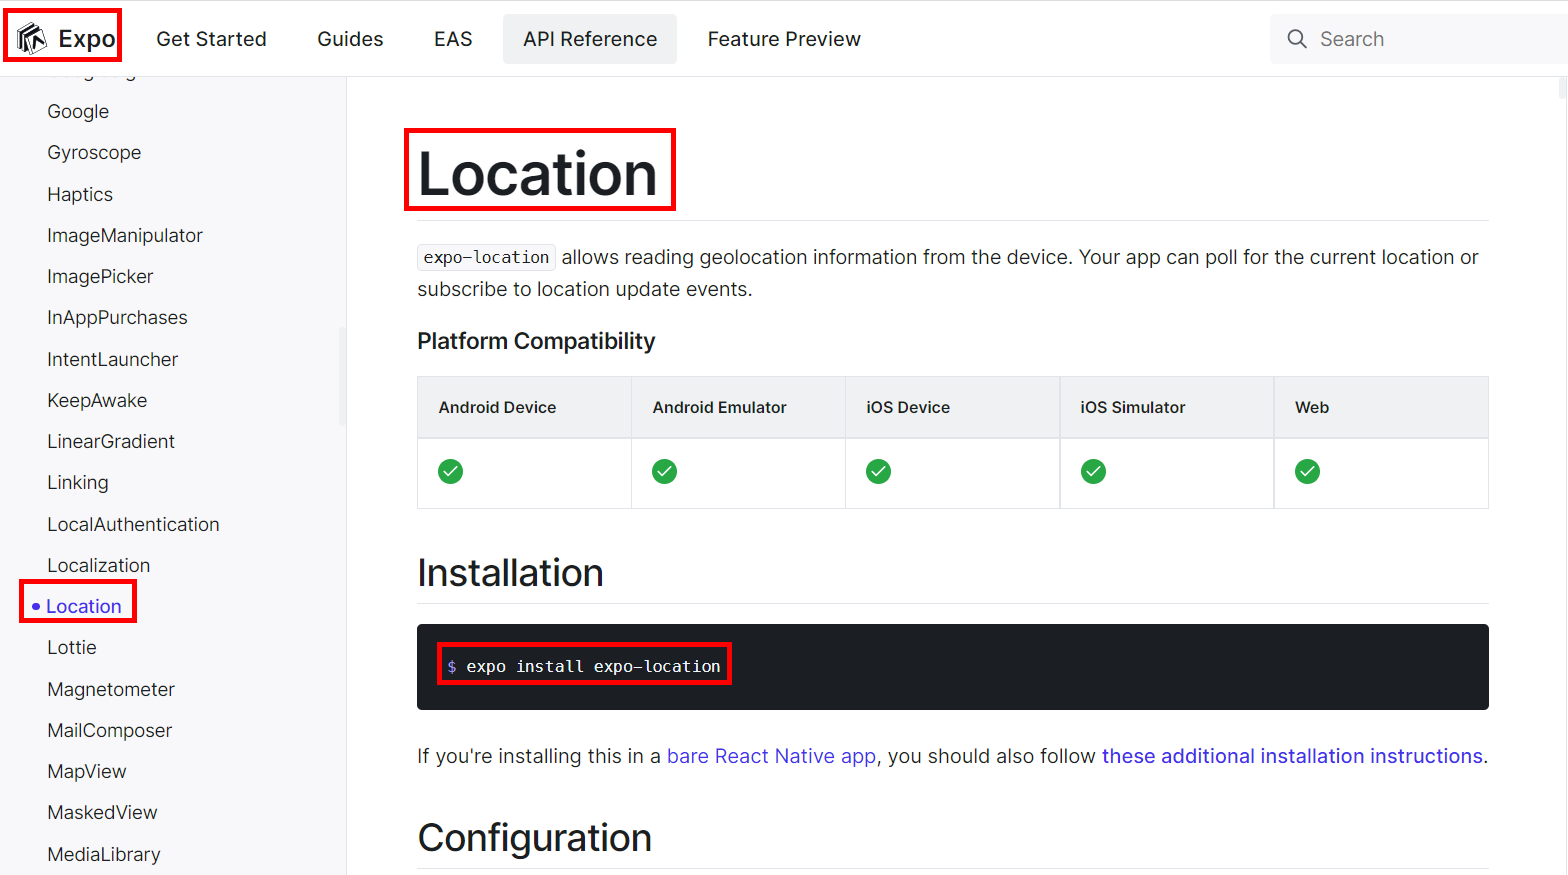The height and width of the screenshot is (875, 1568).
Task: Go to Localization in the sidebar
Action: tap(99, 565)
